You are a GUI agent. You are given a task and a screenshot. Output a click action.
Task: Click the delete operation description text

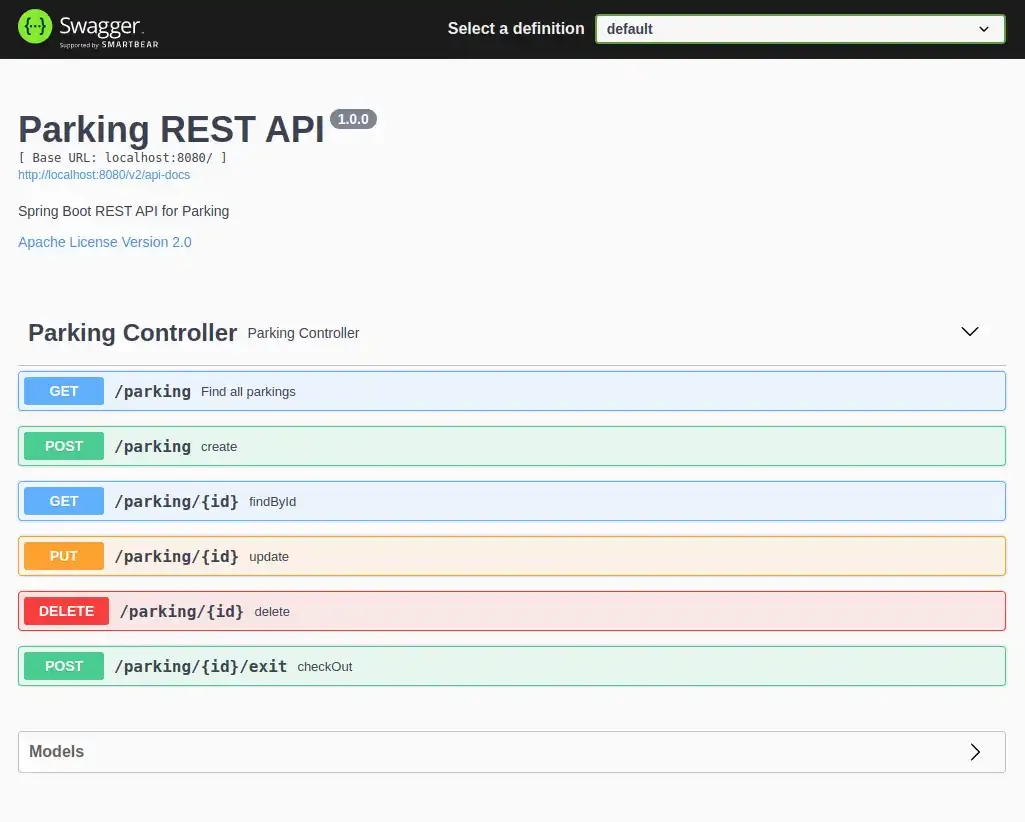click(x=272, y=612)
